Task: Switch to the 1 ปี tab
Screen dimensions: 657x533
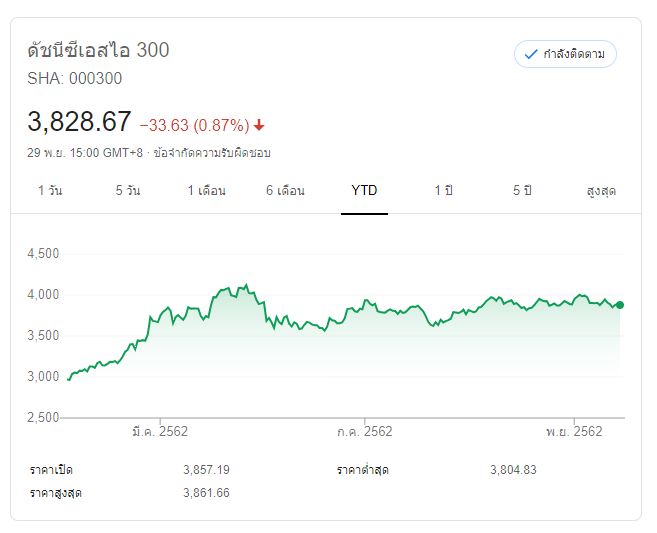Action: click(x=443, y=191)
